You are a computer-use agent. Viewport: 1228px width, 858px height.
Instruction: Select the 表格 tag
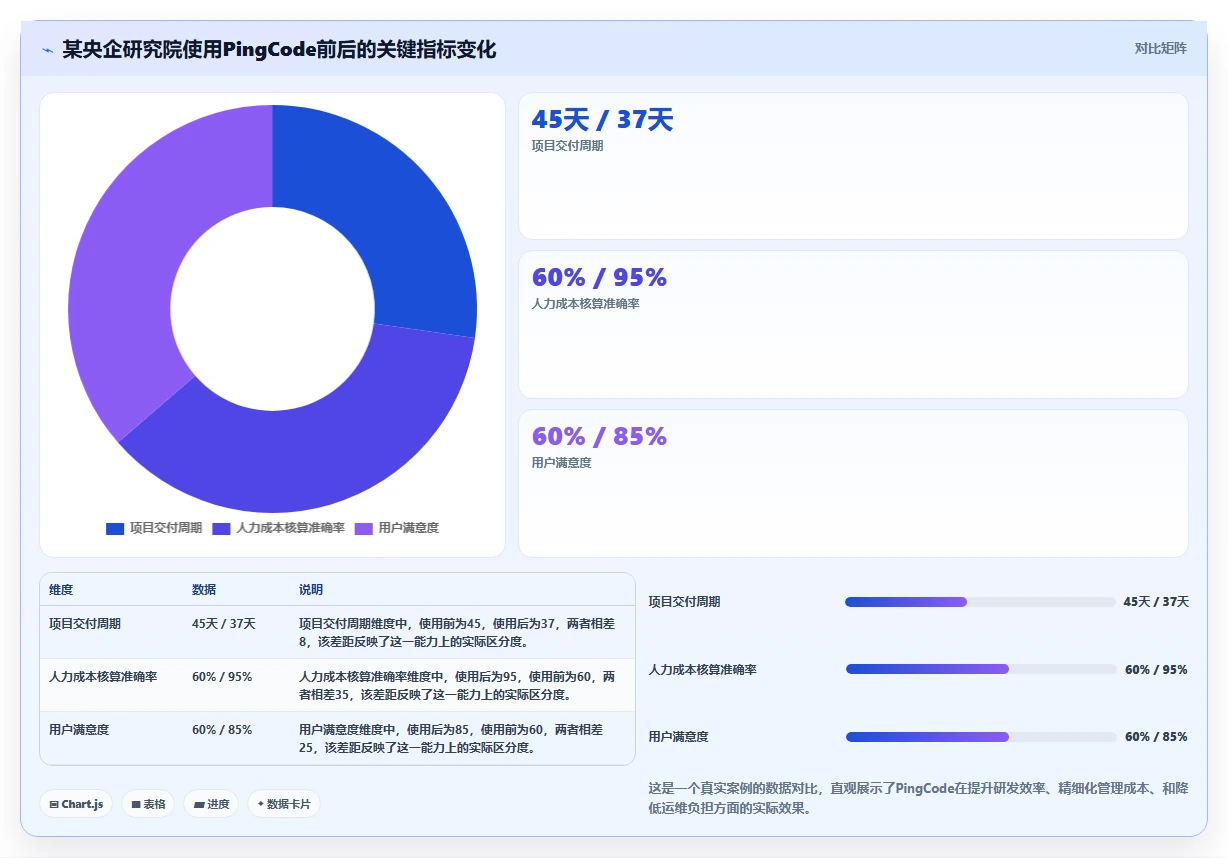point(148,804)
